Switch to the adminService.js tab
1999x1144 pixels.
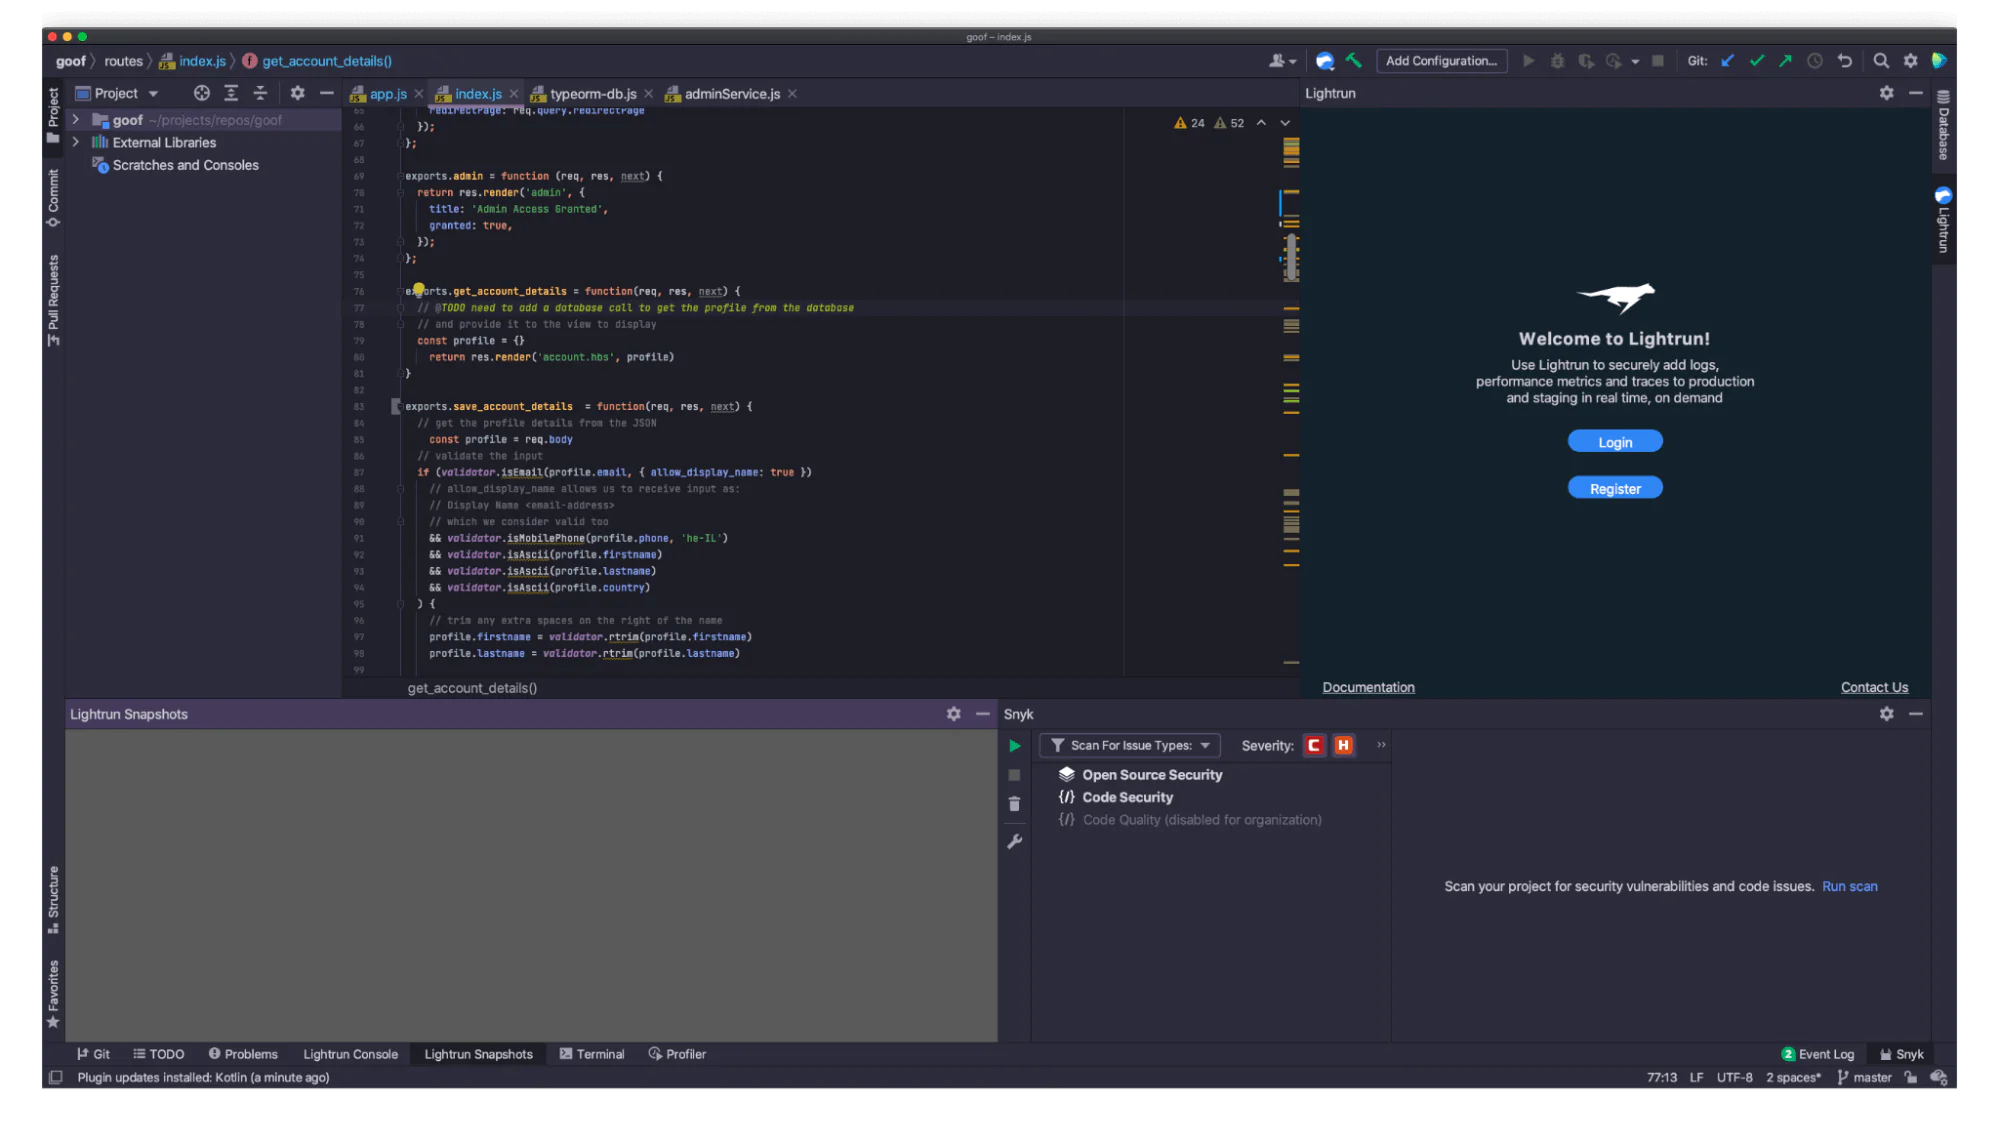tap(732, 94)
